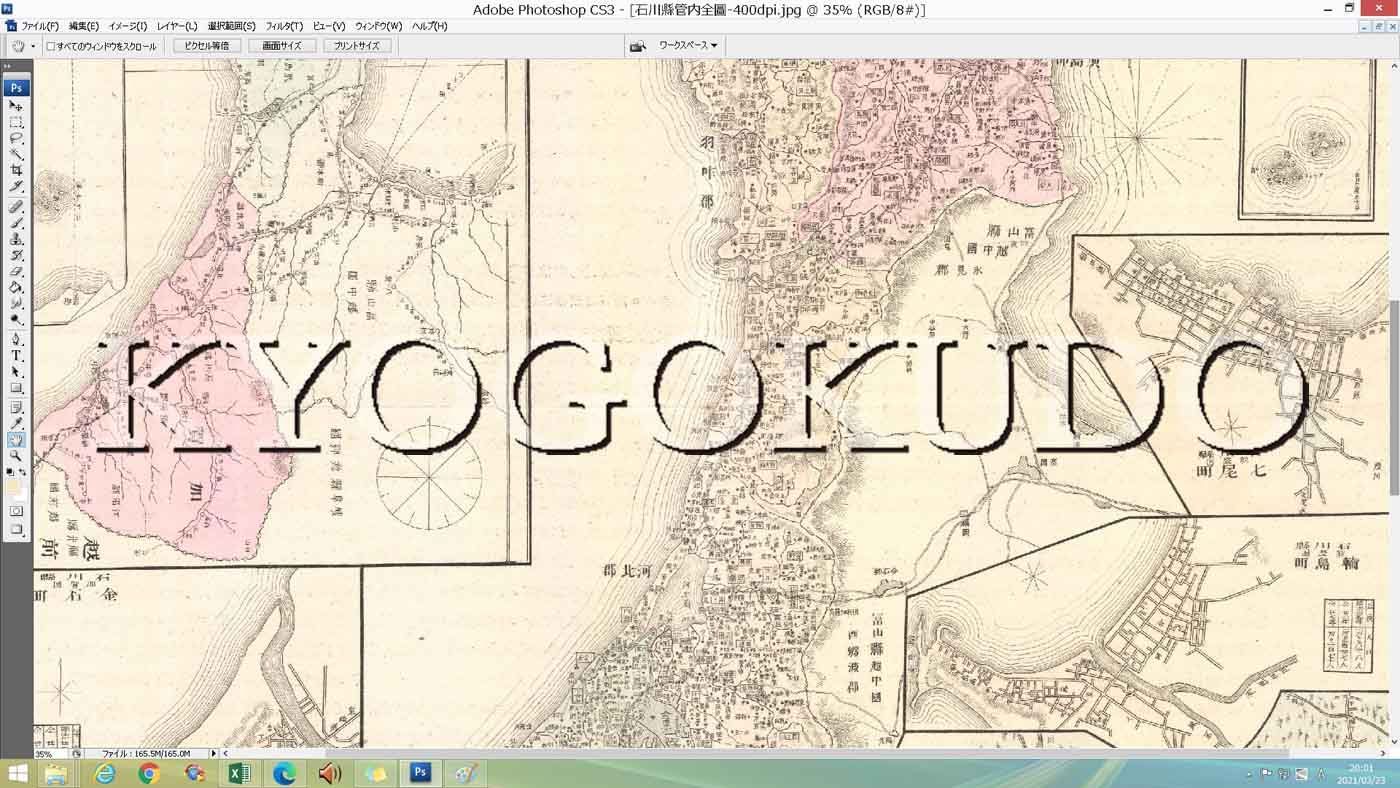Open the ヘルプ(H) menu
This screenshot has width=1400, height=788.
coord(429,26)
